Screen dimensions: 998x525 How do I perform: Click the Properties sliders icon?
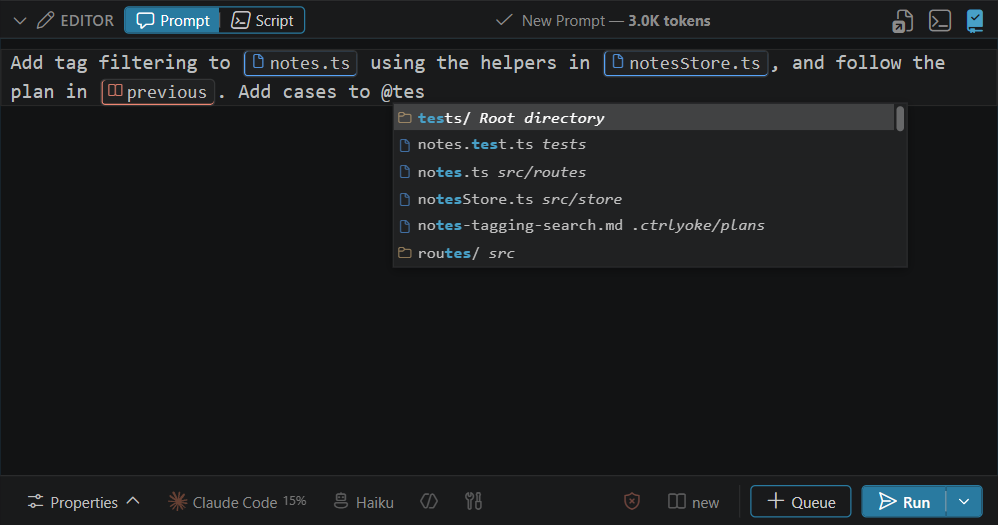coord(35,502)
